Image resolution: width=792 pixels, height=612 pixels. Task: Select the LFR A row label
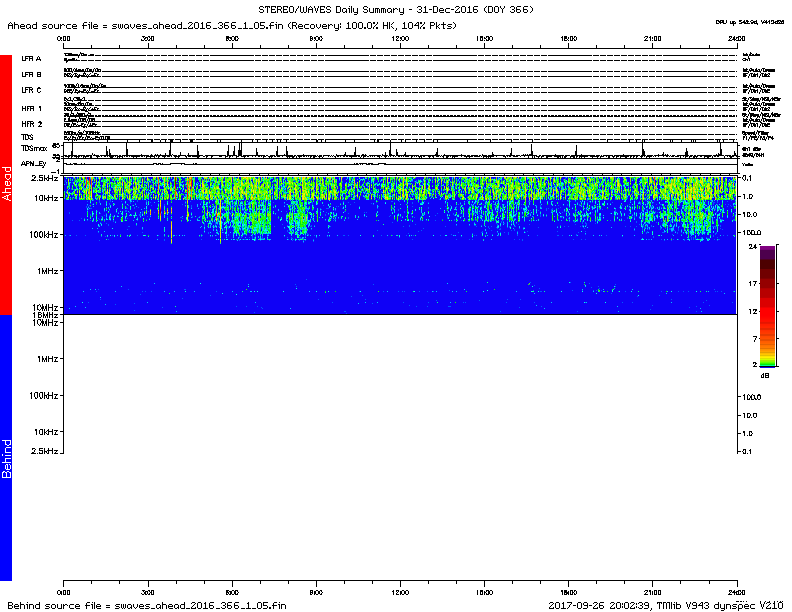point(31,59)
